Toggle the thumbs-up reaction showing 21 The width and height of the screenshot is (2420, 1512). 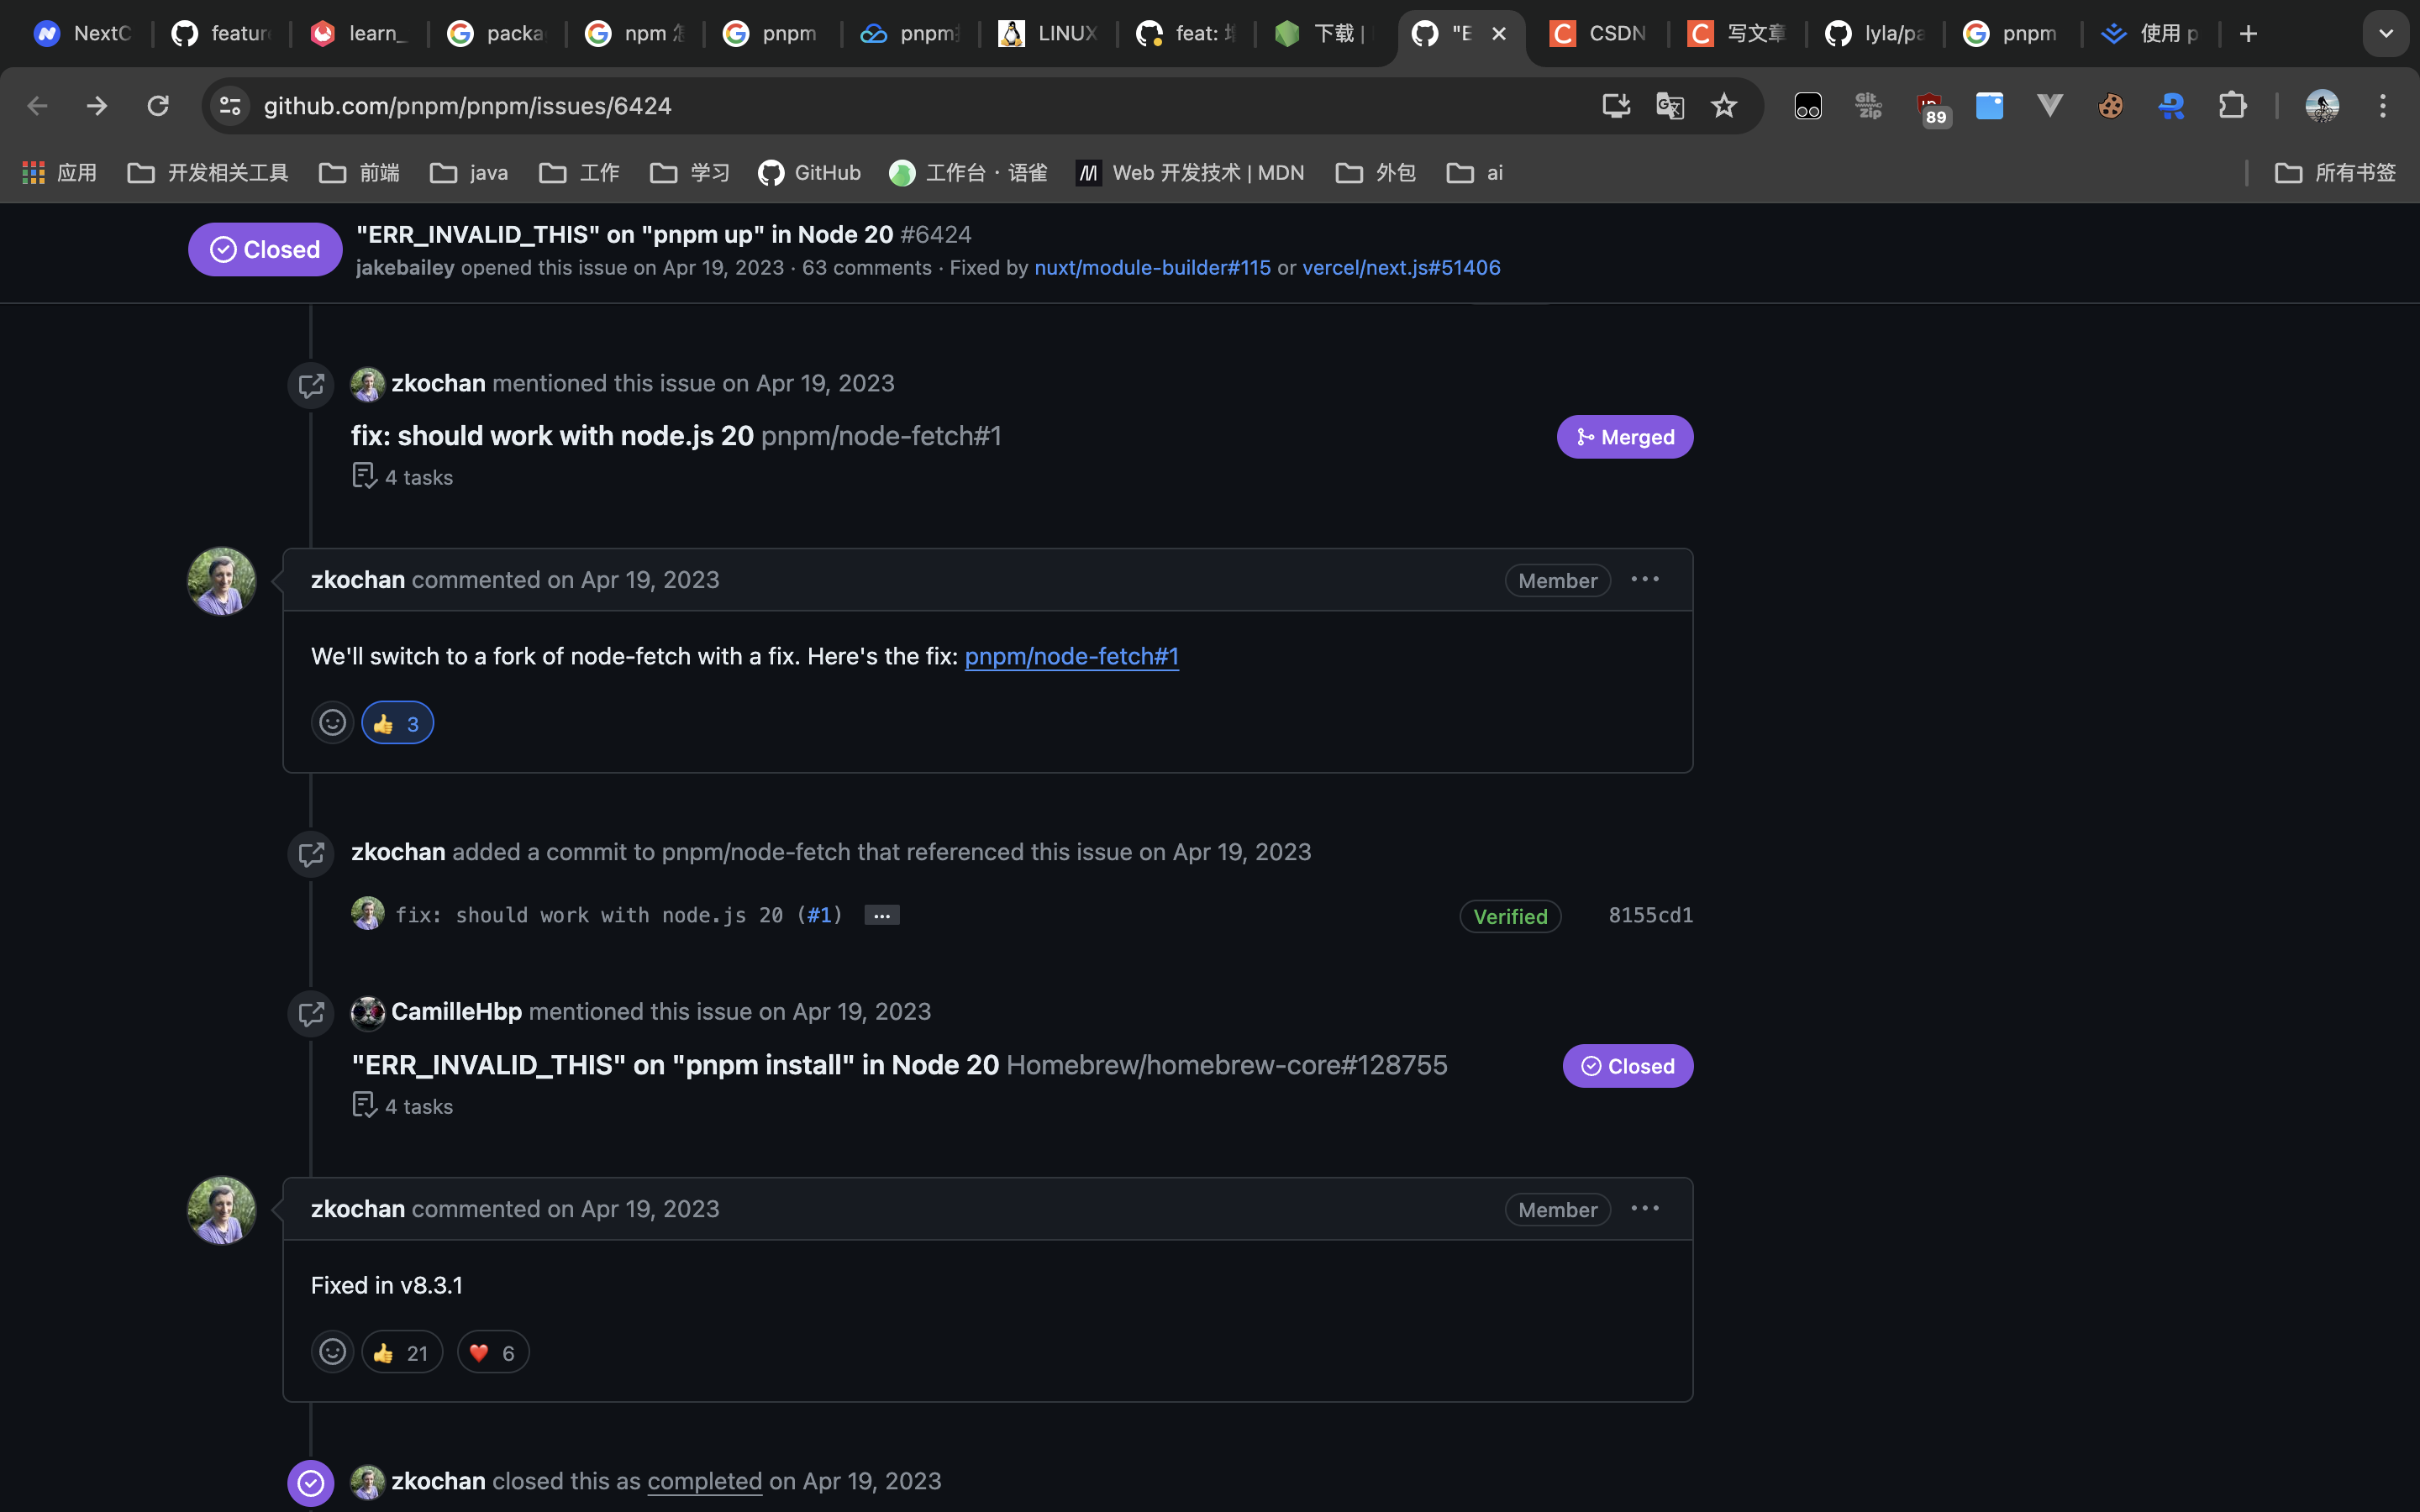tap(401, 1351)
